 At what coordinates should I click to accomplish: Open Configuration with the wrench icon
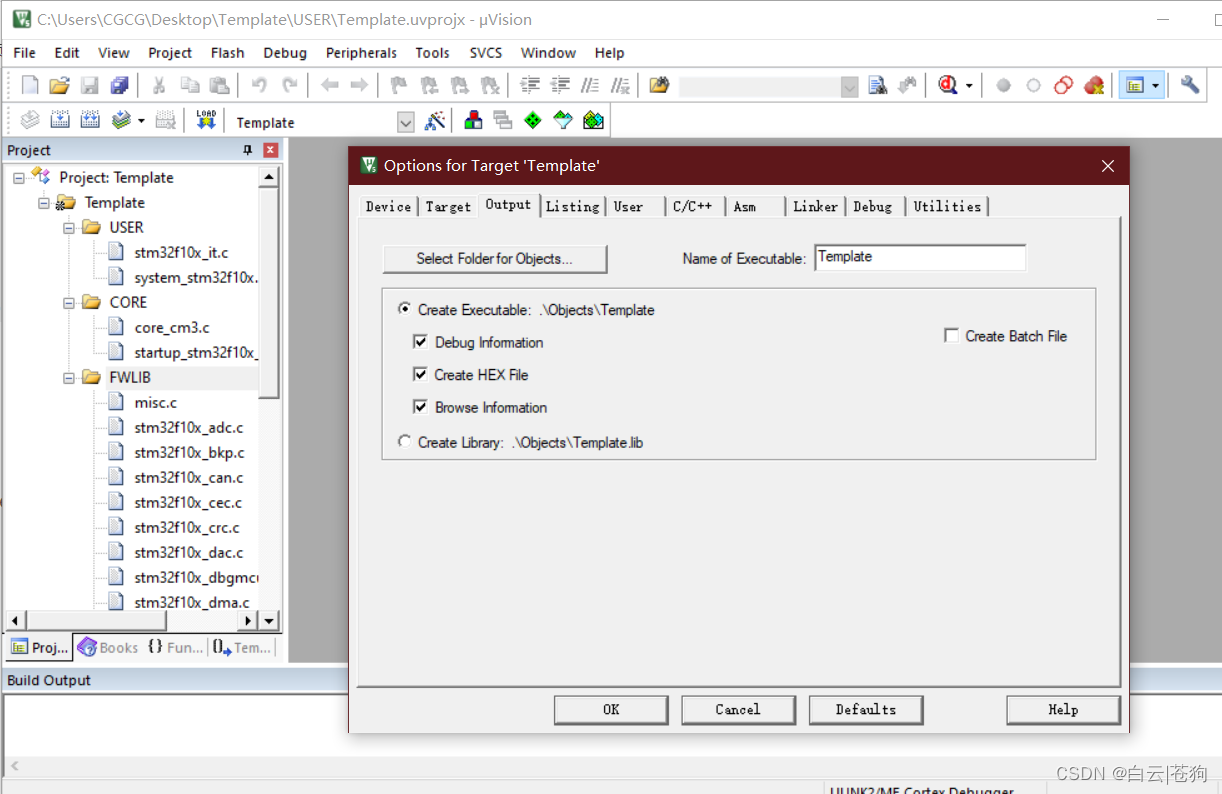coord(1190,86)
